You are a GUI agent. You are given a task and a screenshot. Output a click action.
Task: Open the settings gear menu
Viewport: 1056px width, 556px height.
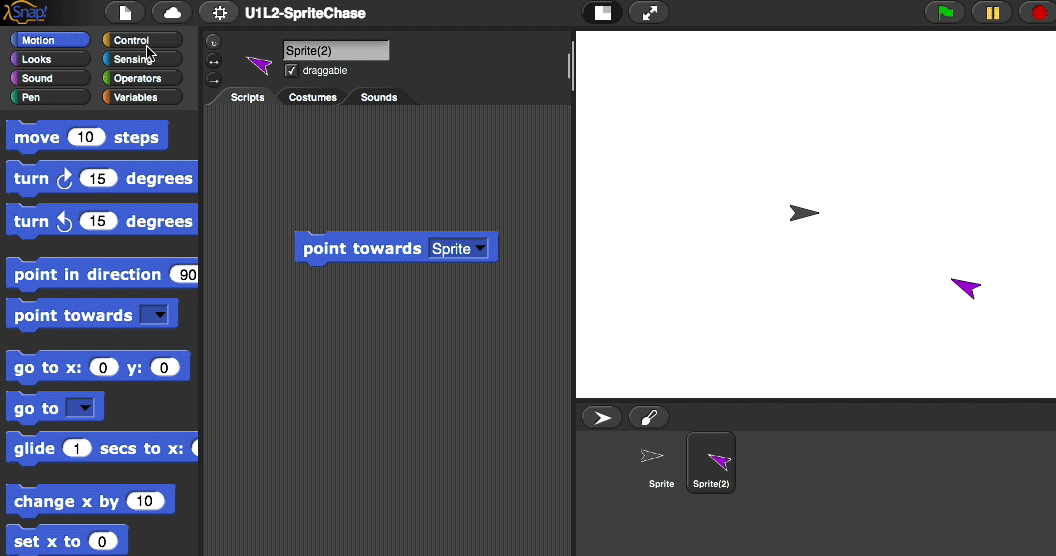pos(220,13)
